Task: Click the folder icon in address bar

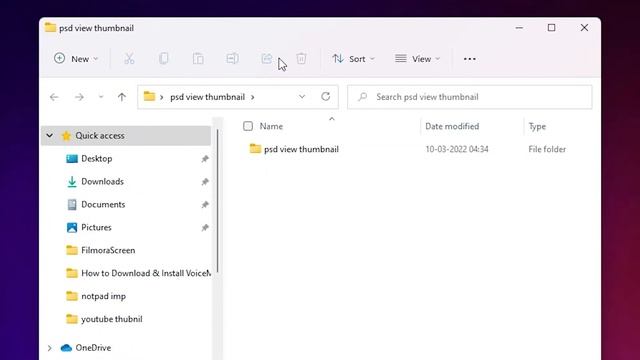Action: [149, 97]
